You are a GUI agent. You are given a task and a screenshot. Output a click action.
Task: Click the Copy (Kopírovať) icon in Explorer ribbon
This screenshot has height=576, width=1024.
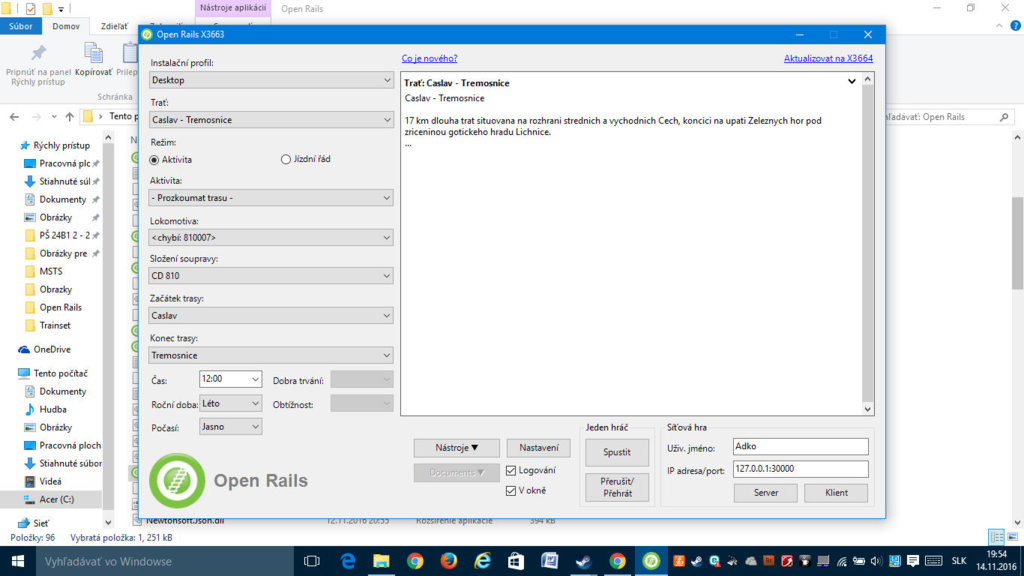pyautogui.click(x=93, y=60)
